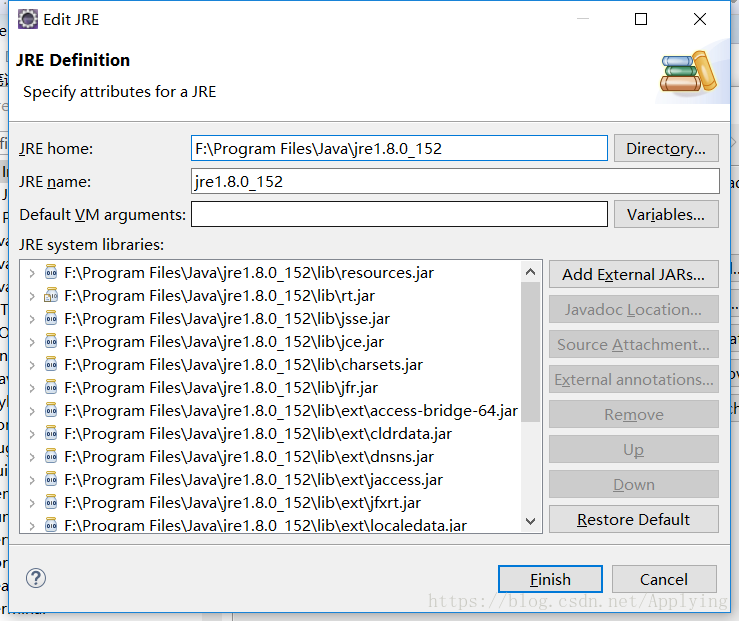Click the Eclipse icon in the title bar
The width and height of the screenshot is (739, 621).
click(x=28, y=19)
